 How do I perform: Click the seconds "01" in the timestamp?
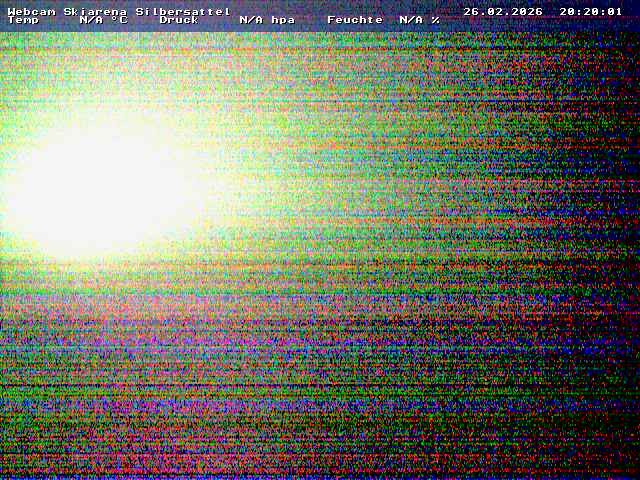click(x=615, y=11)
